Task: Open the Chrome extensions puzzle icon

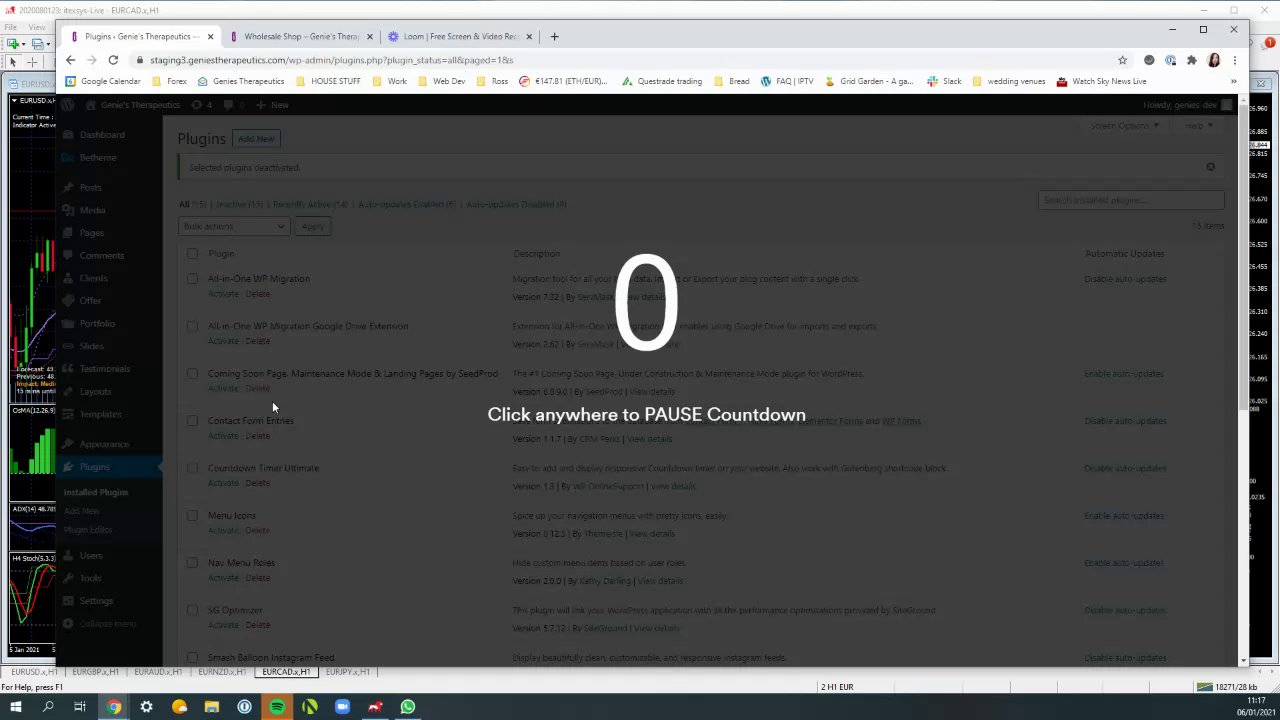Action: tap(1191, 60)
